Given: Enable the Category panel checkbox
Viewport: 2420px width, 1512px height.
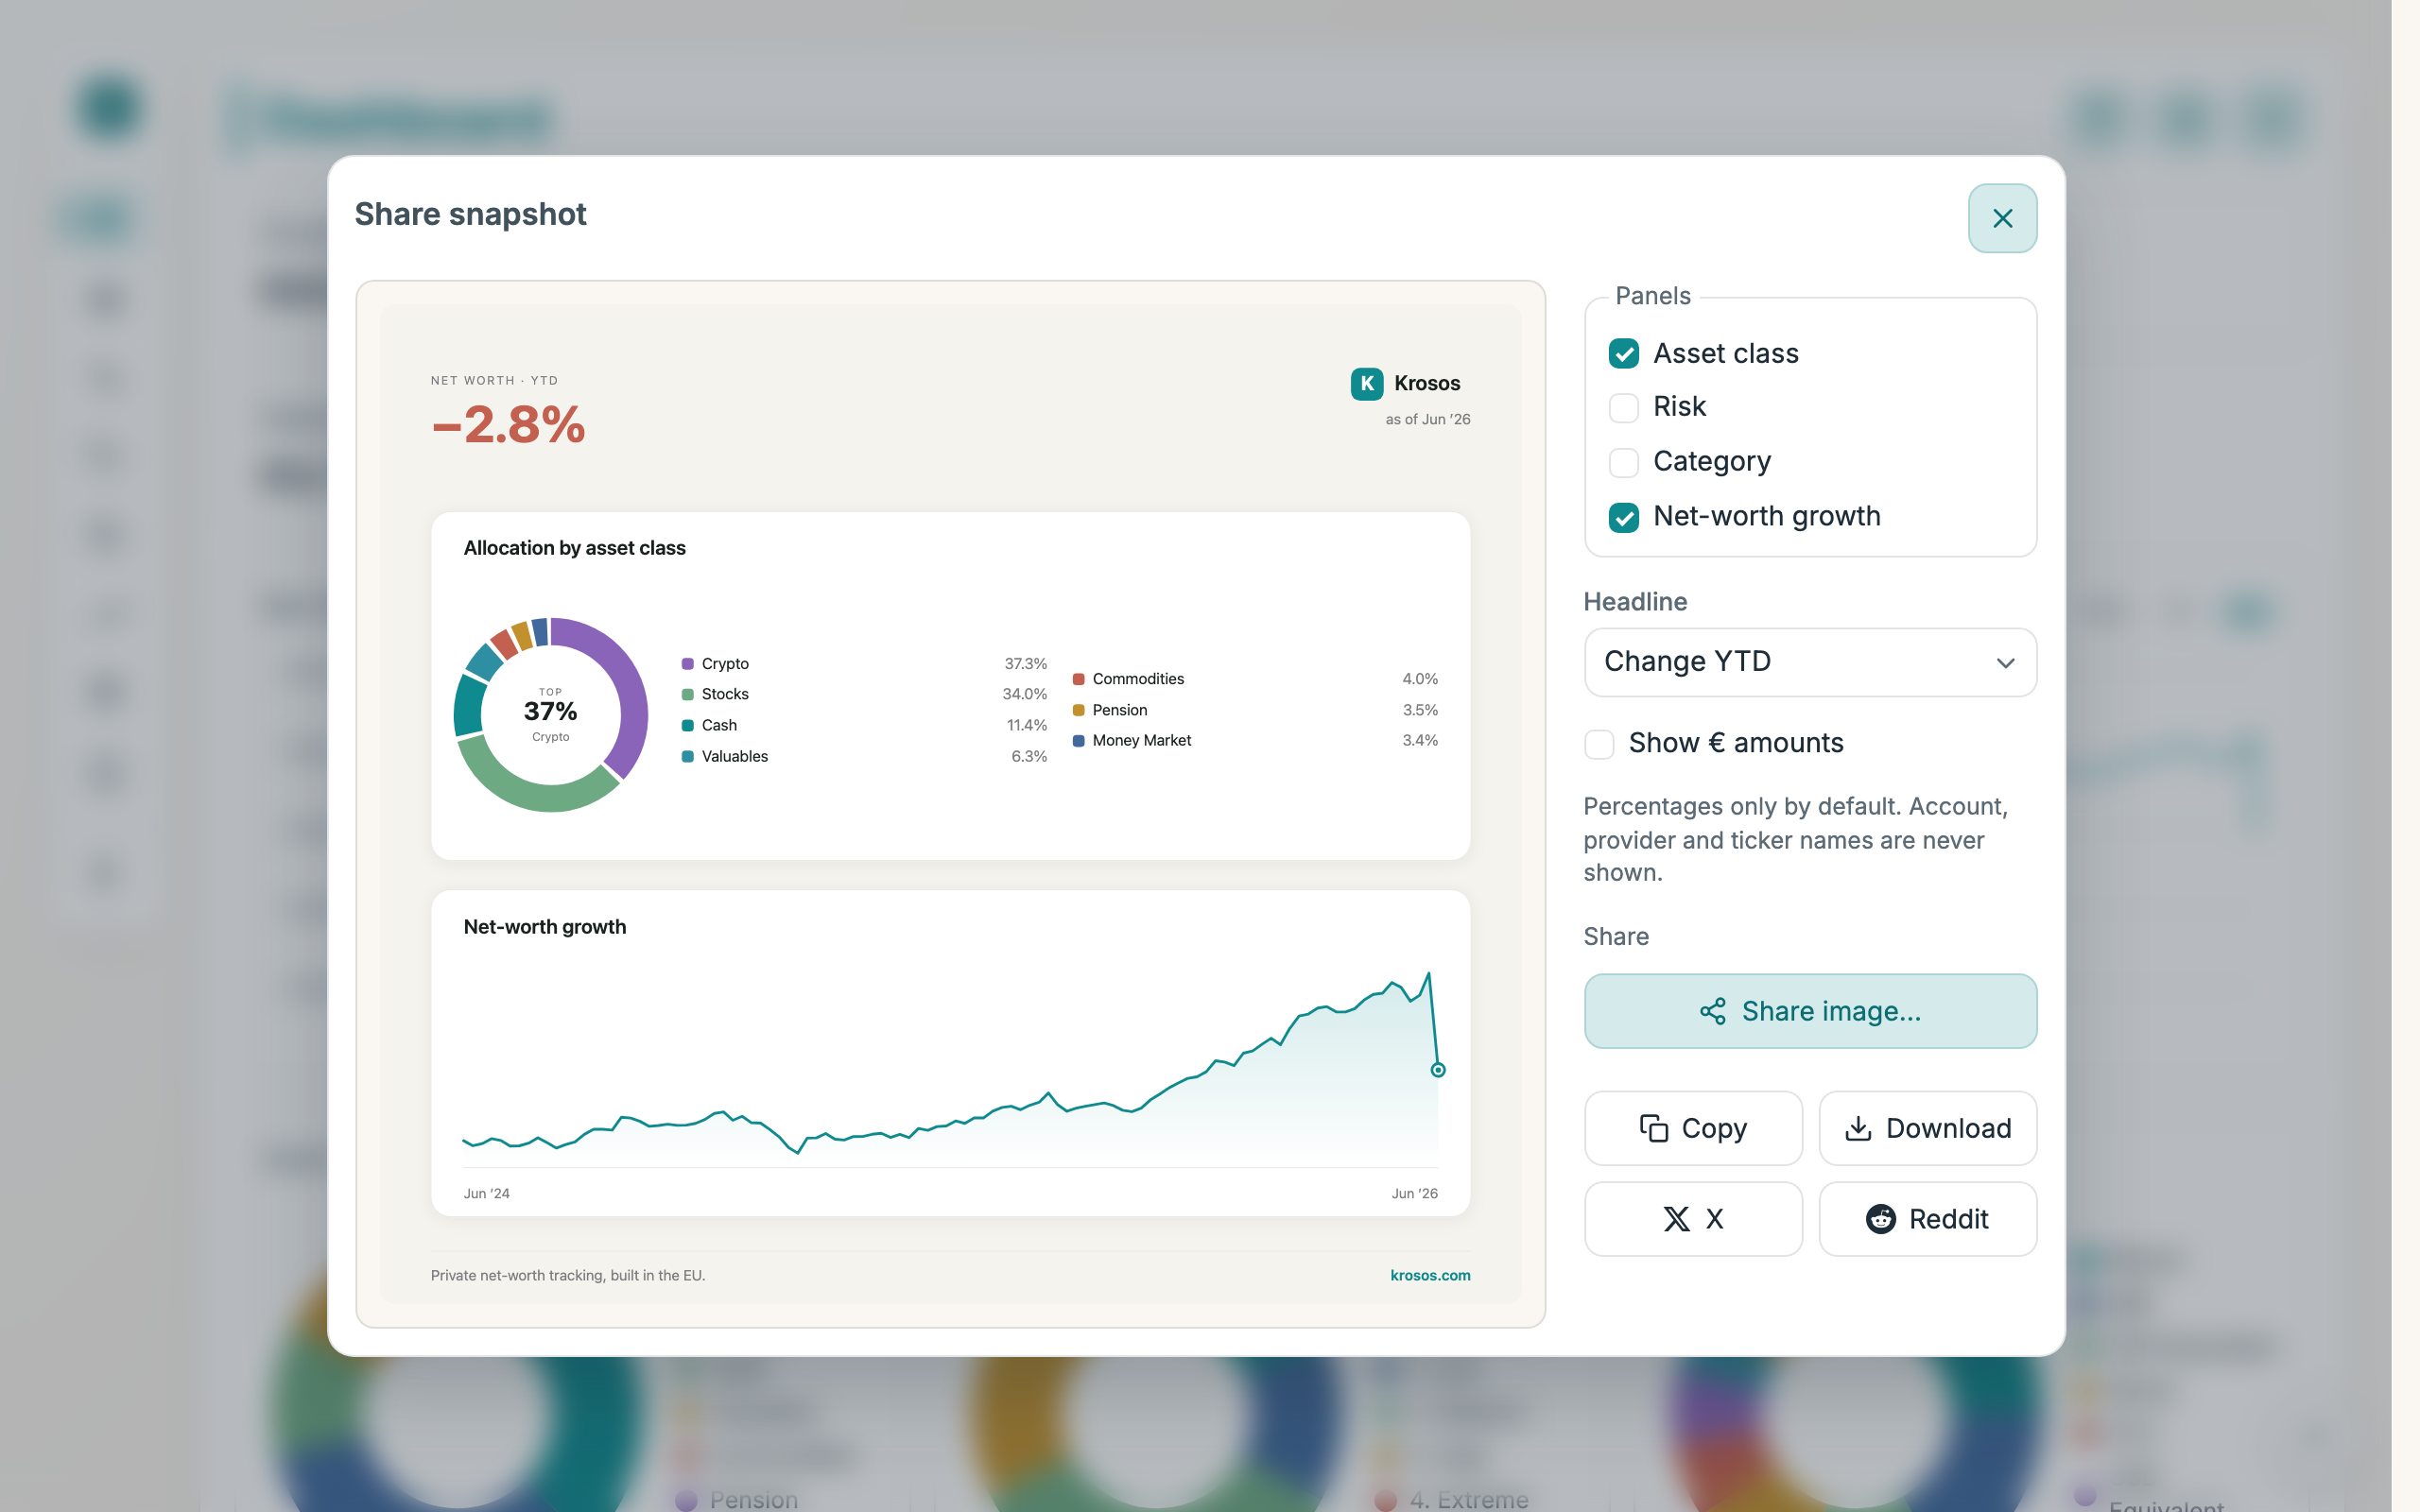Looking at the screenshot, I should (x=1623, y=462).
